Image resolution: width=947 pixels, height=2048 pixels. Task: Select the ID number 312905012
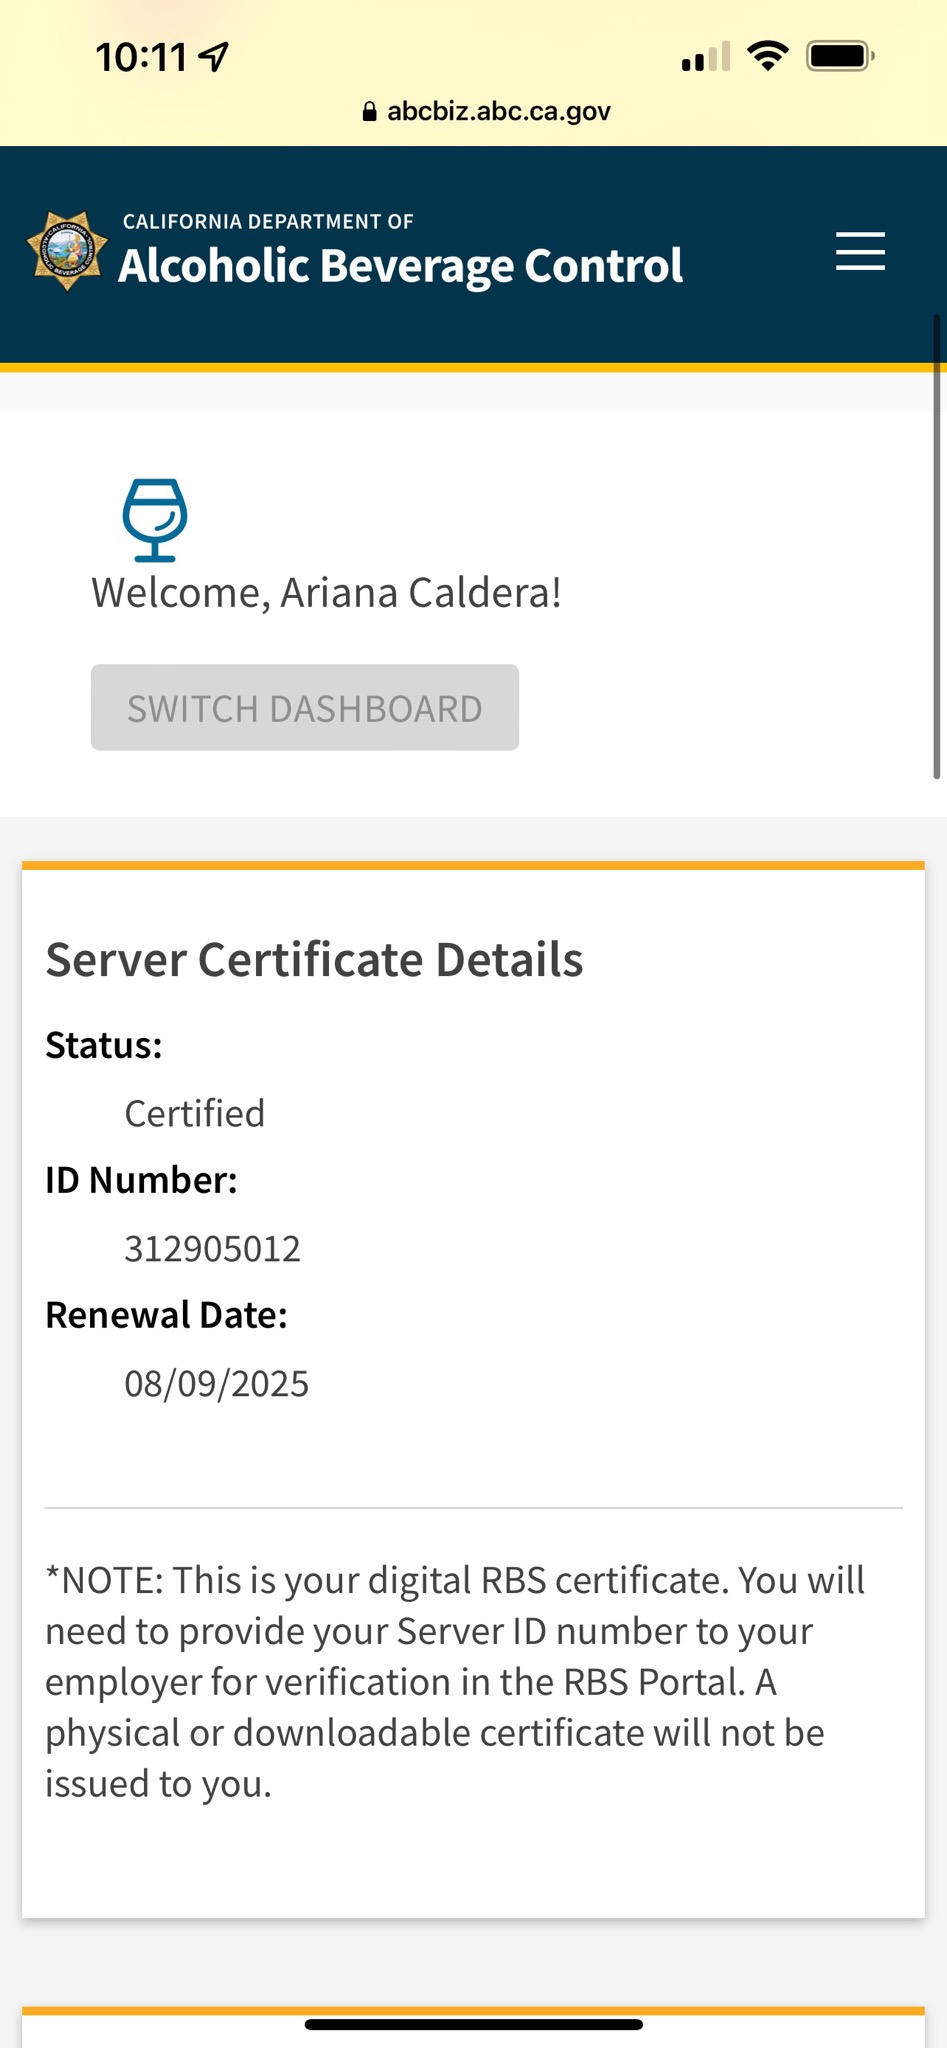(x=212, y=1249)
